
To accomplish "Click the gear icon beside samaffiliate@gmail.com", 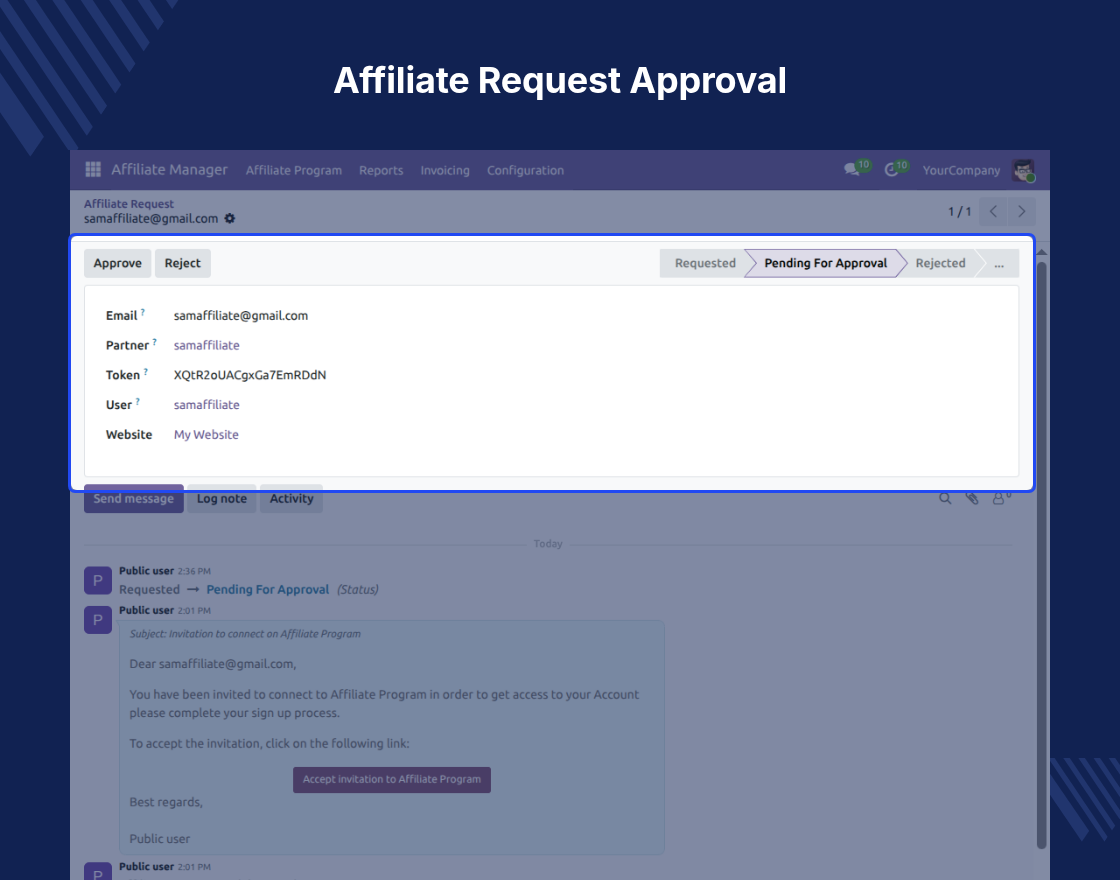I will click(229, 219).
